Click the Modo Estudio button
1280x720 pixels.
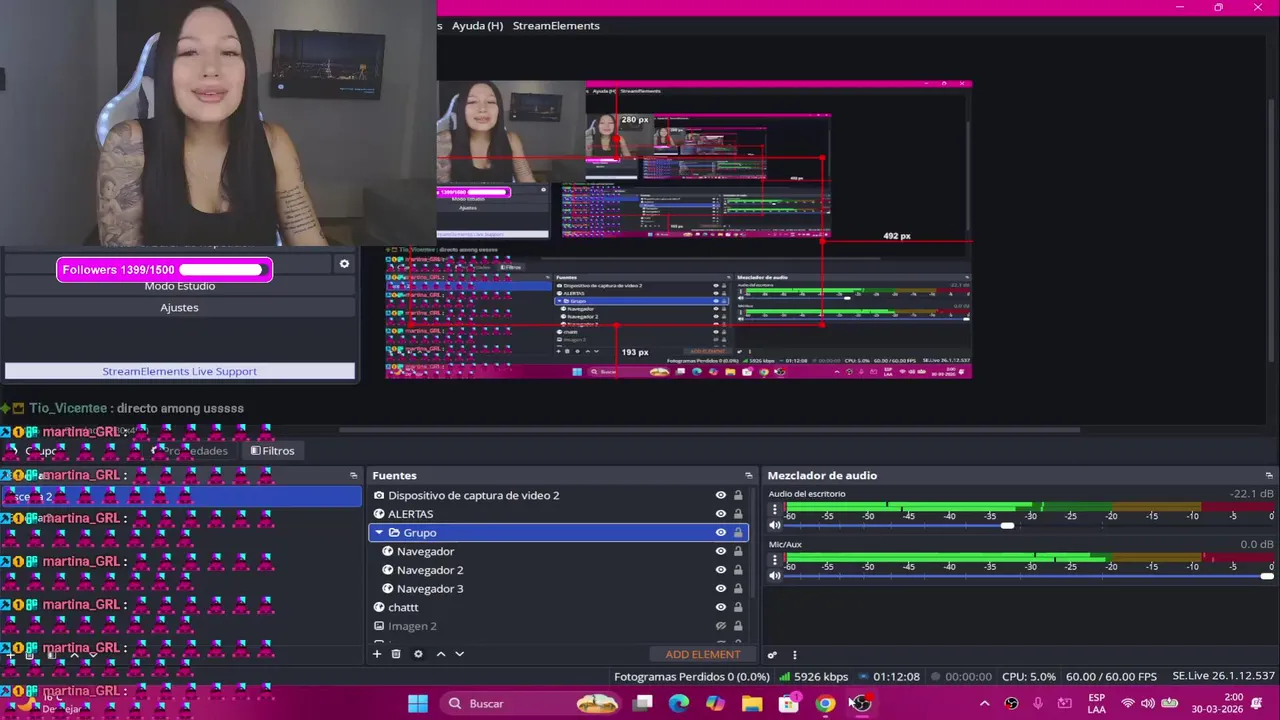click(x=180, y=286)
